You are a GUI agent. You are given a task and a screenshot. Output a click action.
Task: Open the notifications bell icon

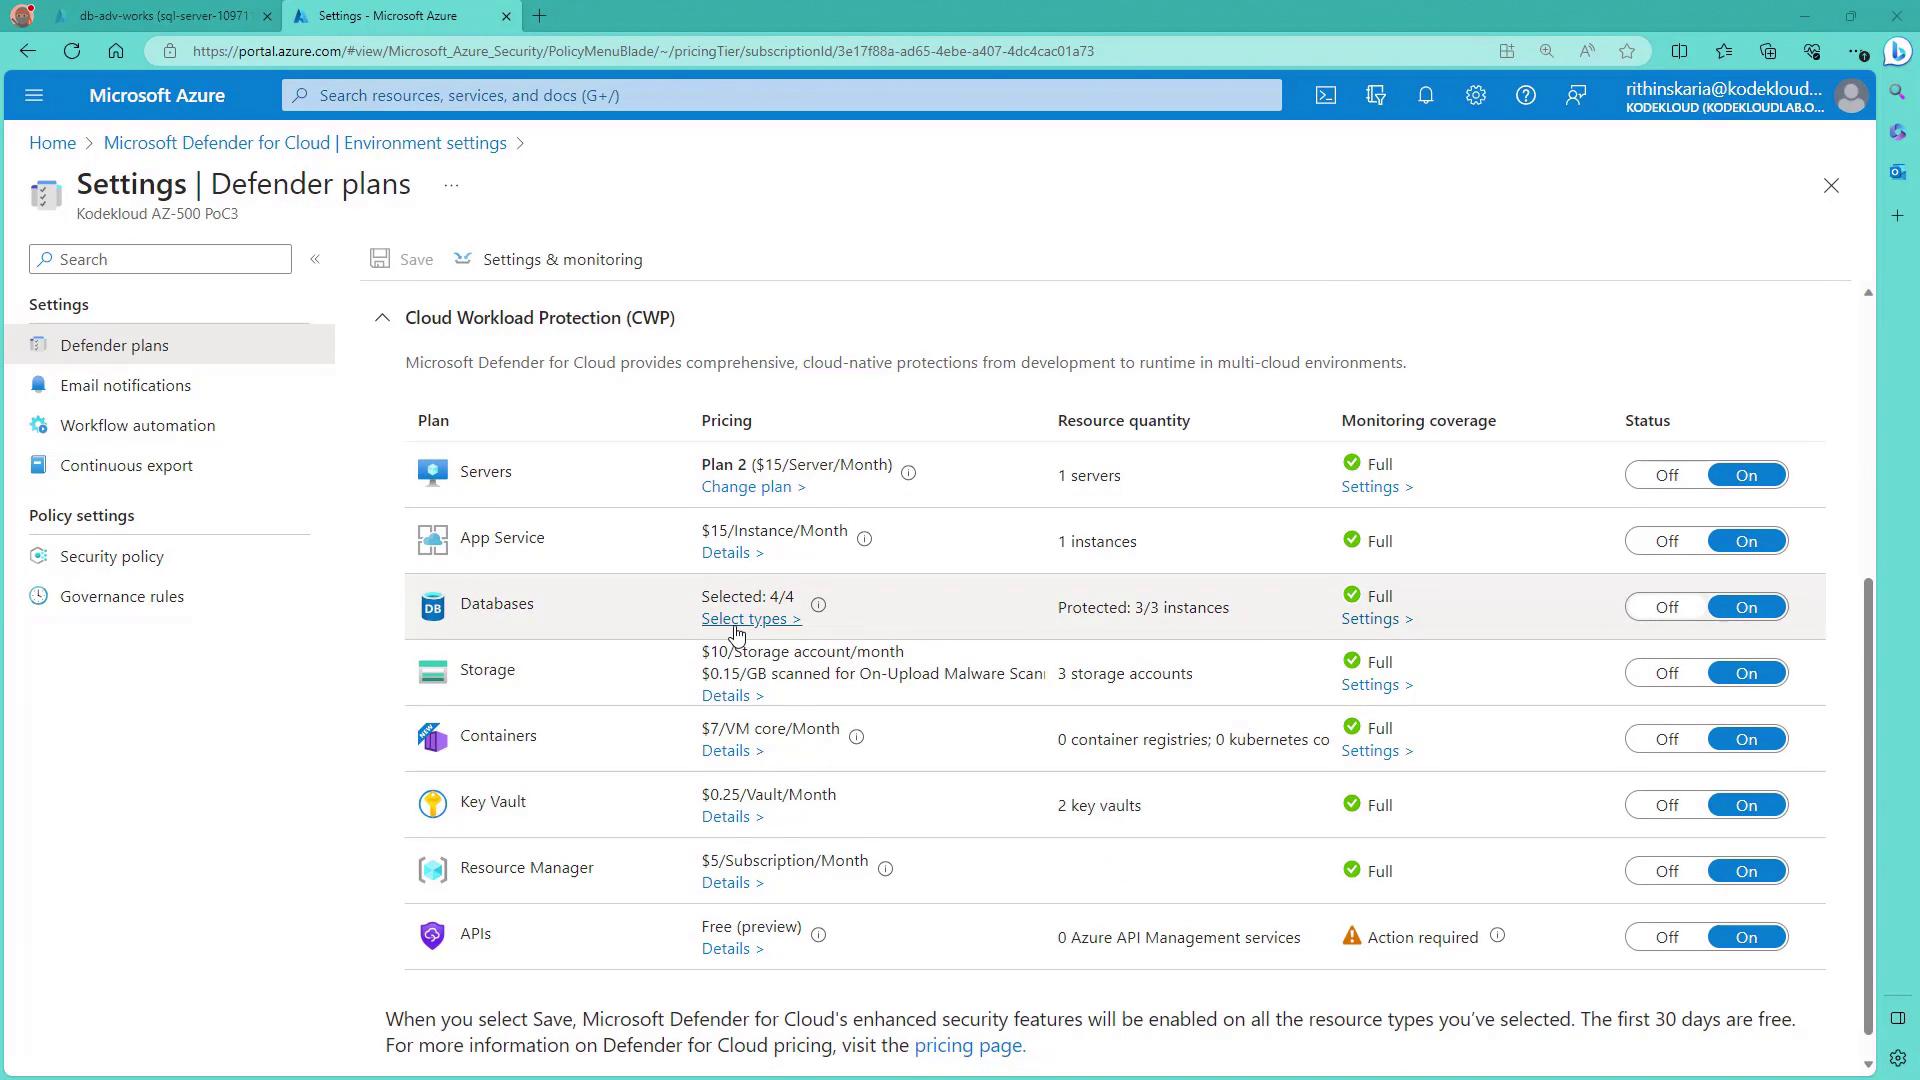pyautogui.click(x=1425, y=96)
